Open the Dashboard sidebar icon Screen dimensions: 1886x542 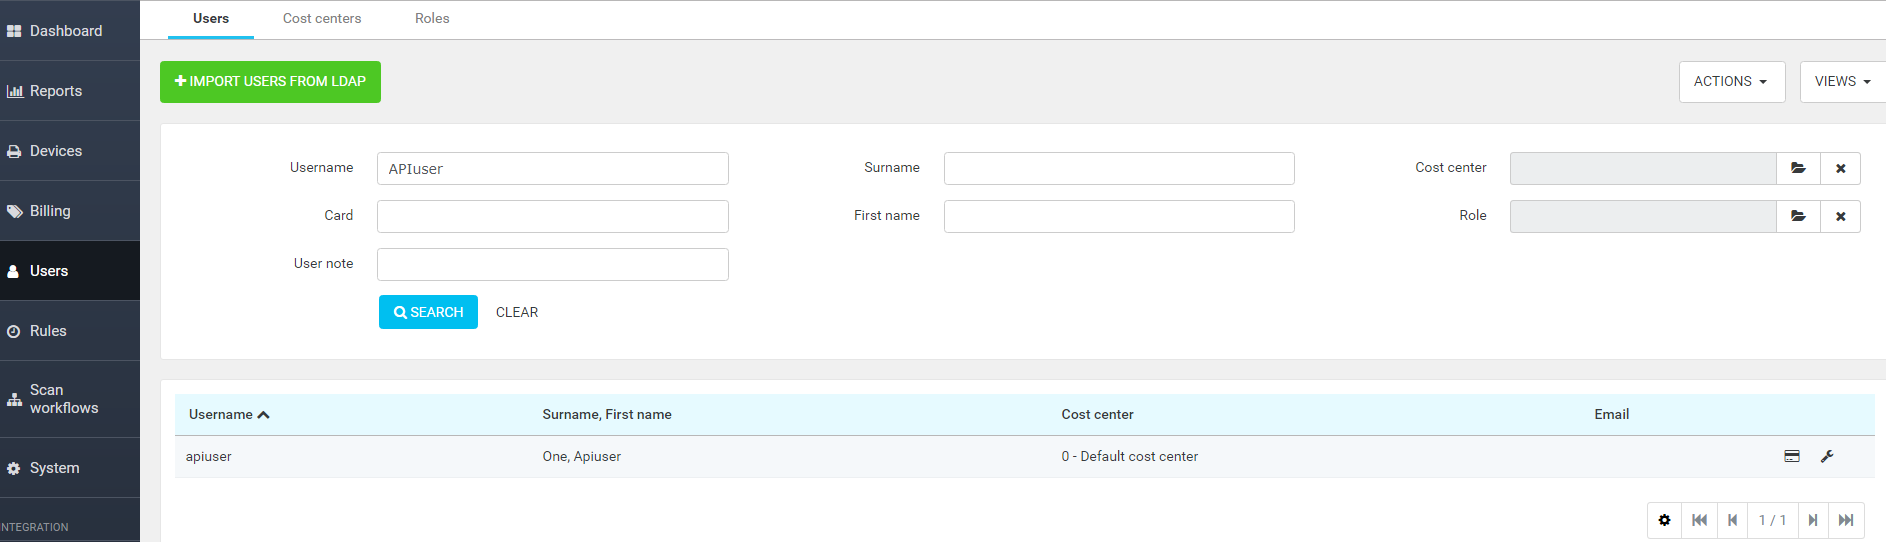point(14,31)
